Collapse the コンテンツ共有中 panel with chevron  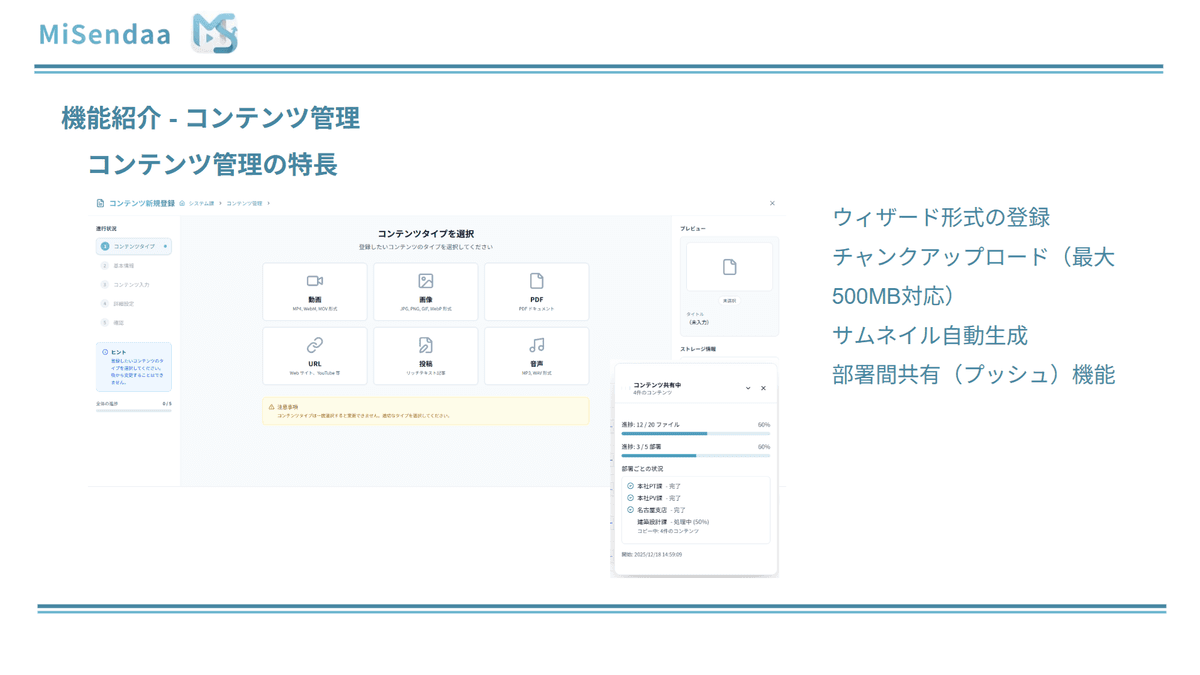pos(748,388)
